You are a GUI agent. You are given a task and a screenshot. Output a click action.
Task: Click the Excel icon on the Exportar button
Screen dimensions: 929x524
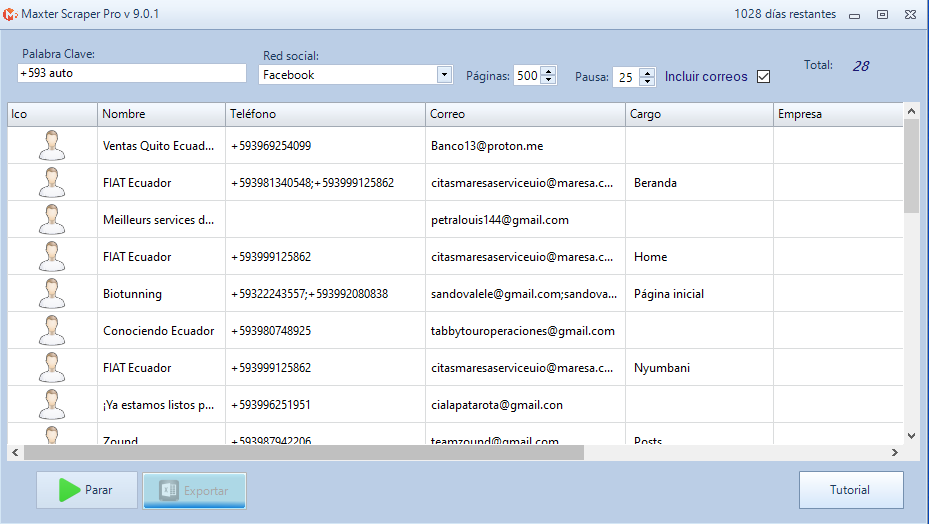(169, 491)
